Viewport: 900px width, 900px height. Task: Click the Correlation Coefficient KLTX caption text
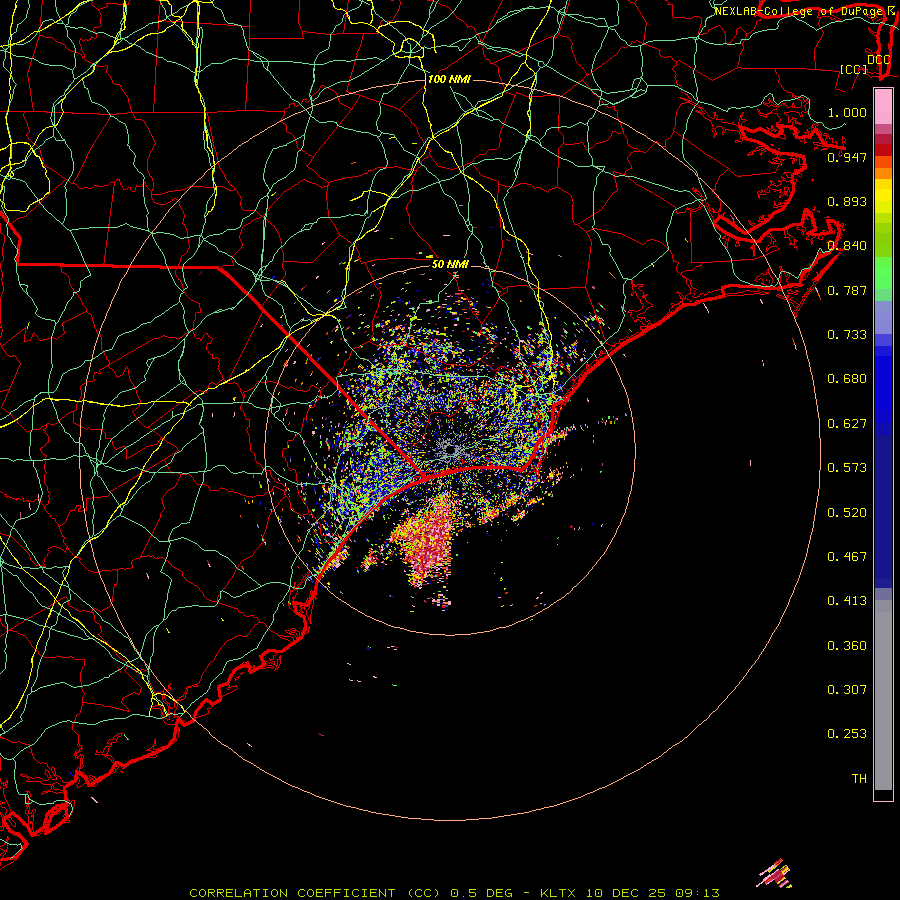454,893
